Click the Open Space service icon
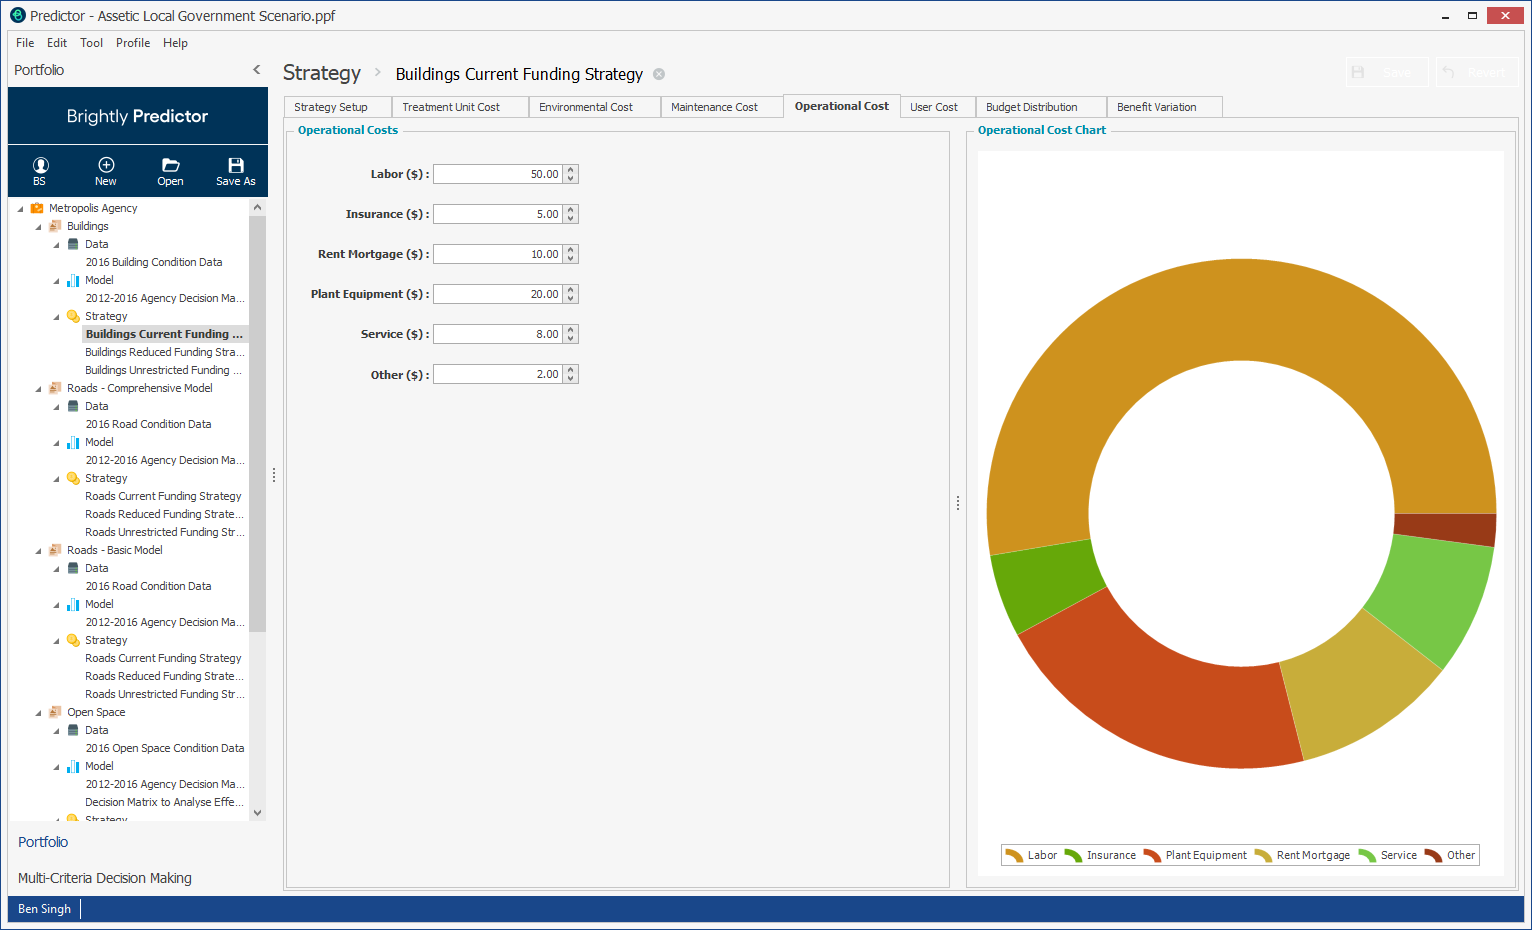The height and width of the screenshot is (930, 1532). (55, 712)
